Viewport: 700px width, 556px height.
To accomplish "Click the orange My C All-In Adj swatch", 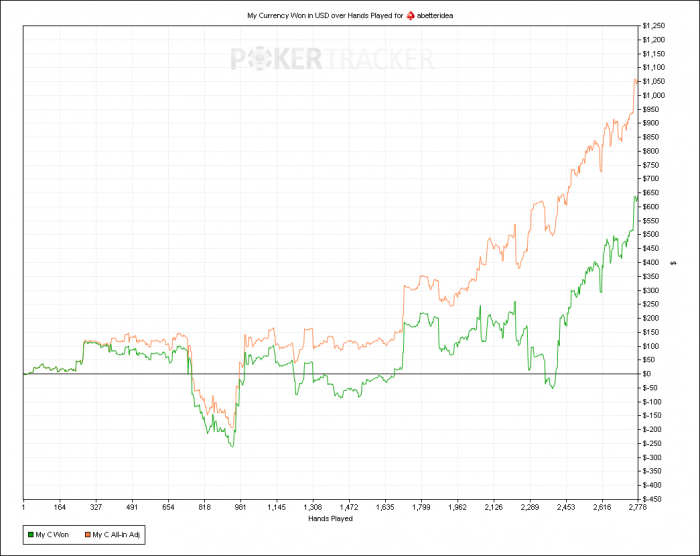I will (x=88, y=535).
